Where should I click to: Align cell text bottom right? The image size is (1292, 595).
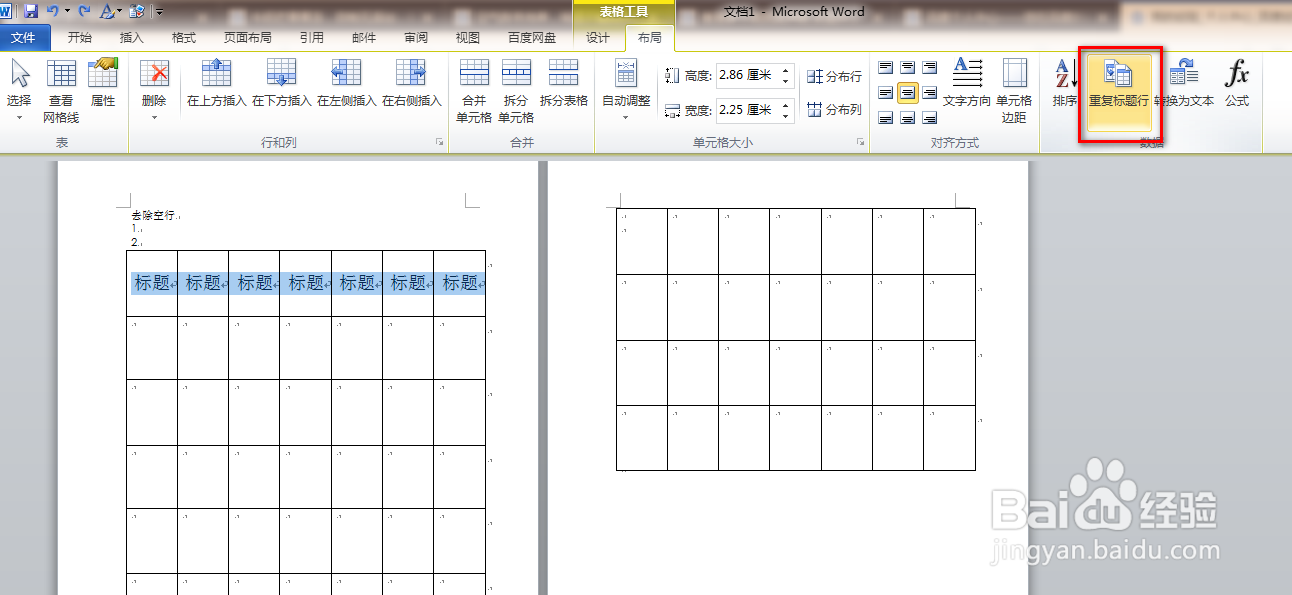[x=930, y=118]
